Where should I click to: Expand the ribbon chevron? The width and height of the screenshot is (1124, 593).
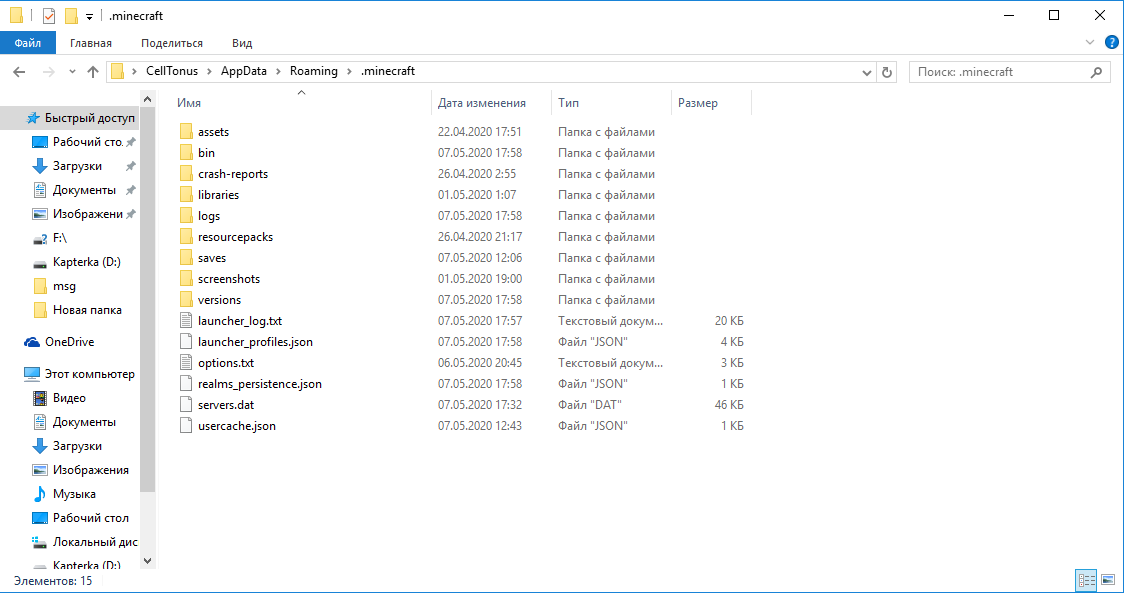click(1090, 42)
